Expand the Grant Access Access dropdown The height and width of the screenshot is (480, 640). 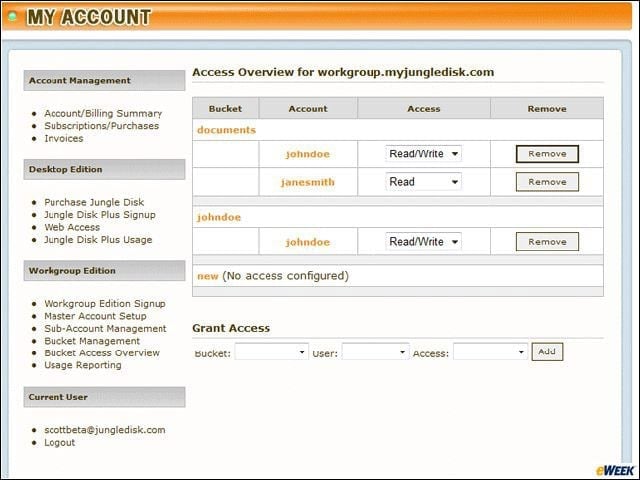coord(491,352)
